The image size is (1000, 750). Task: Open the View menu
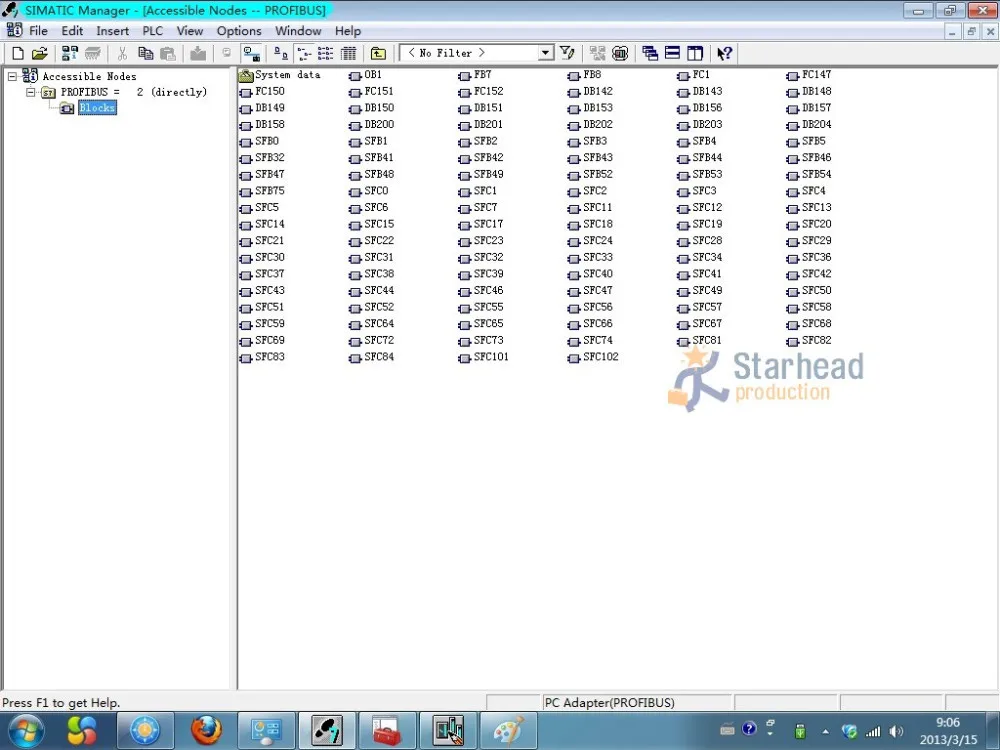189,31
